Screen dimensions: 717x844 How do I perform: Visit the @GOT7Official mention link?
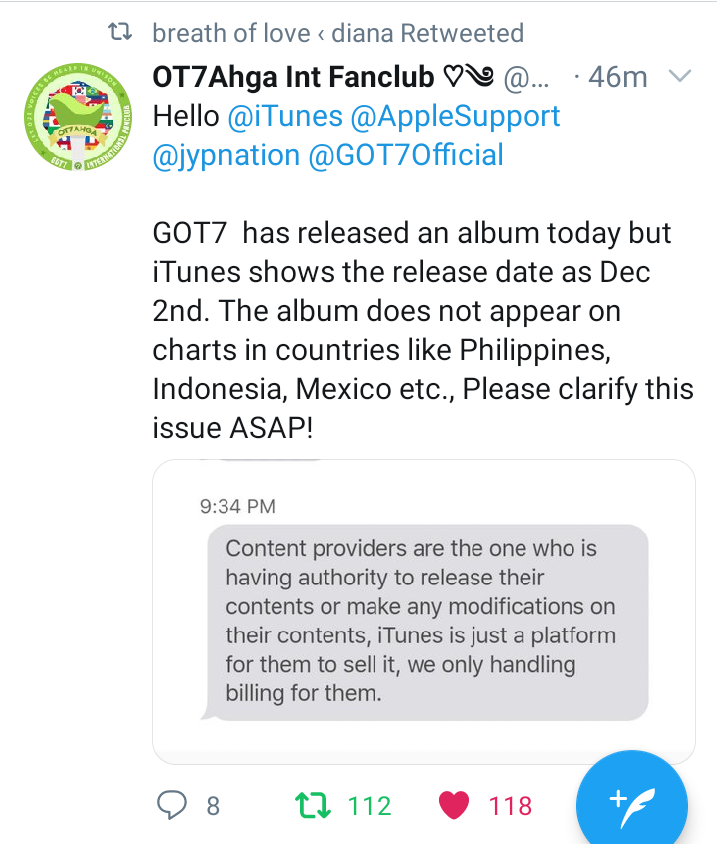coord(406,156)
